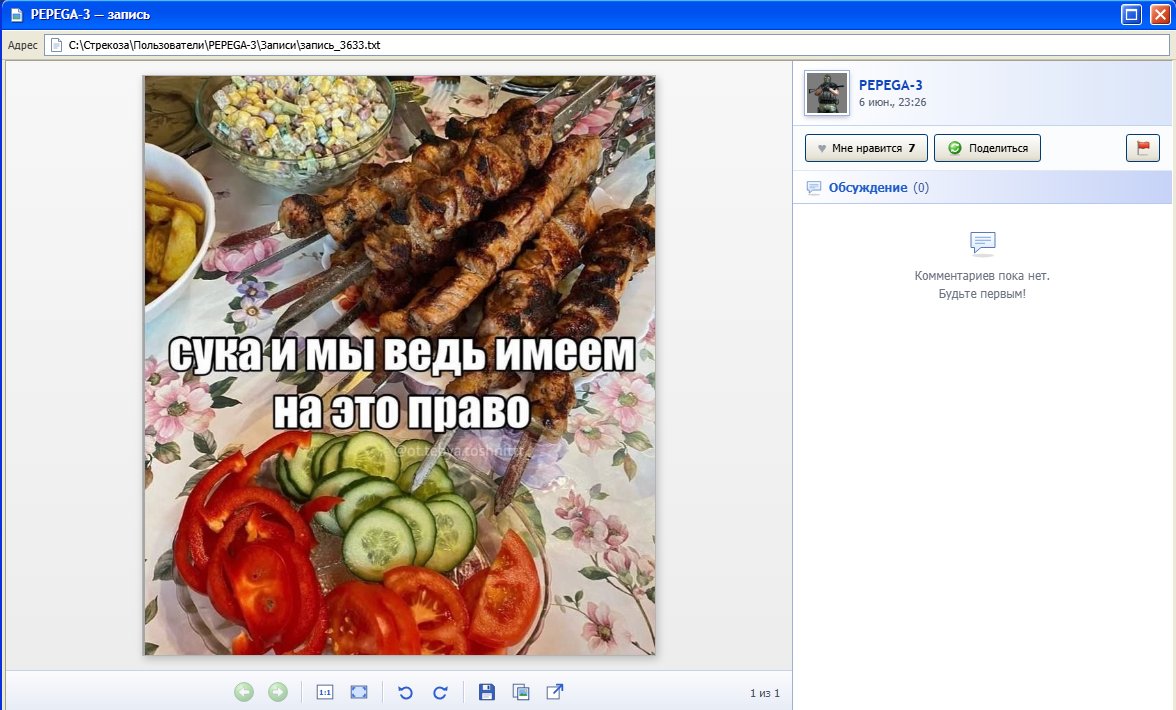Viewport: 1176px width, 710px height.
Task: Save image using floppy disk icon
Action: point(487,692)
